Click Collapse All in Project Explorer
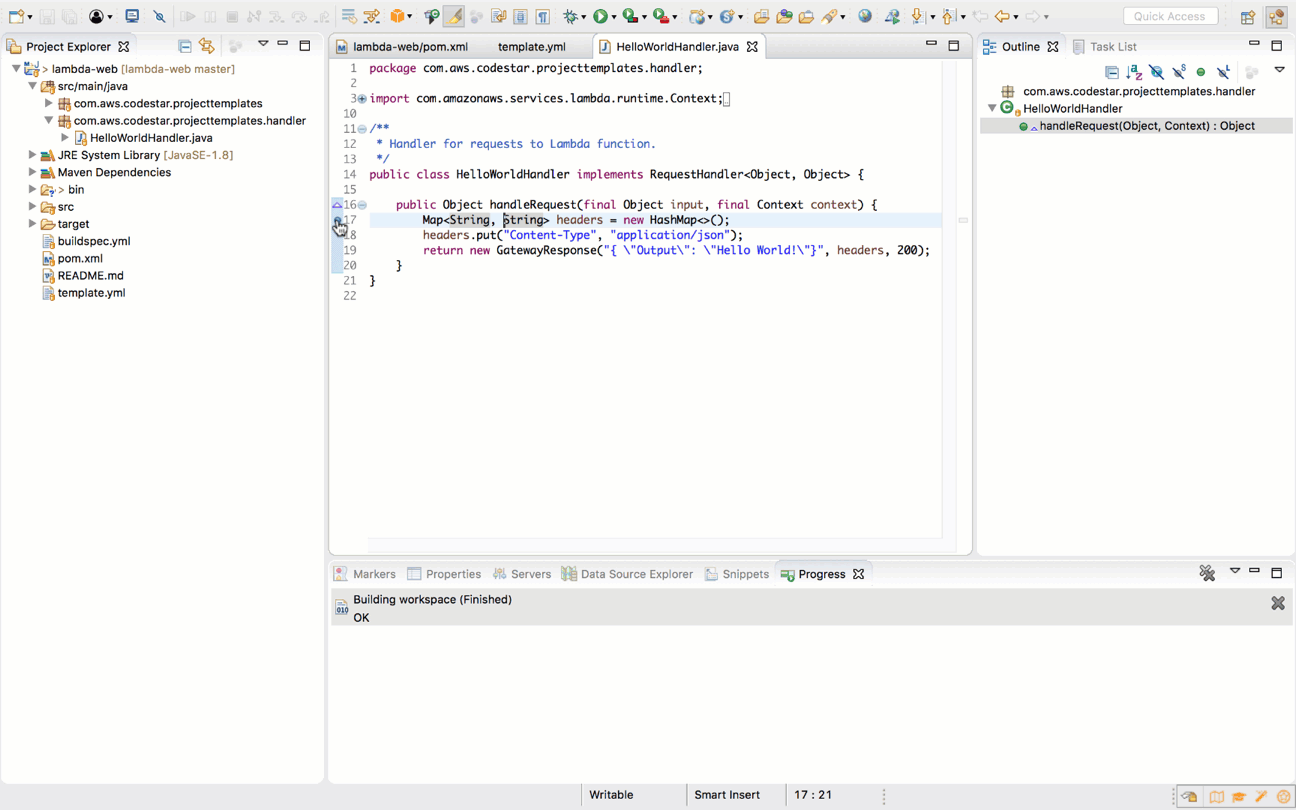The image size is (1296, 810). pos(185,46)
